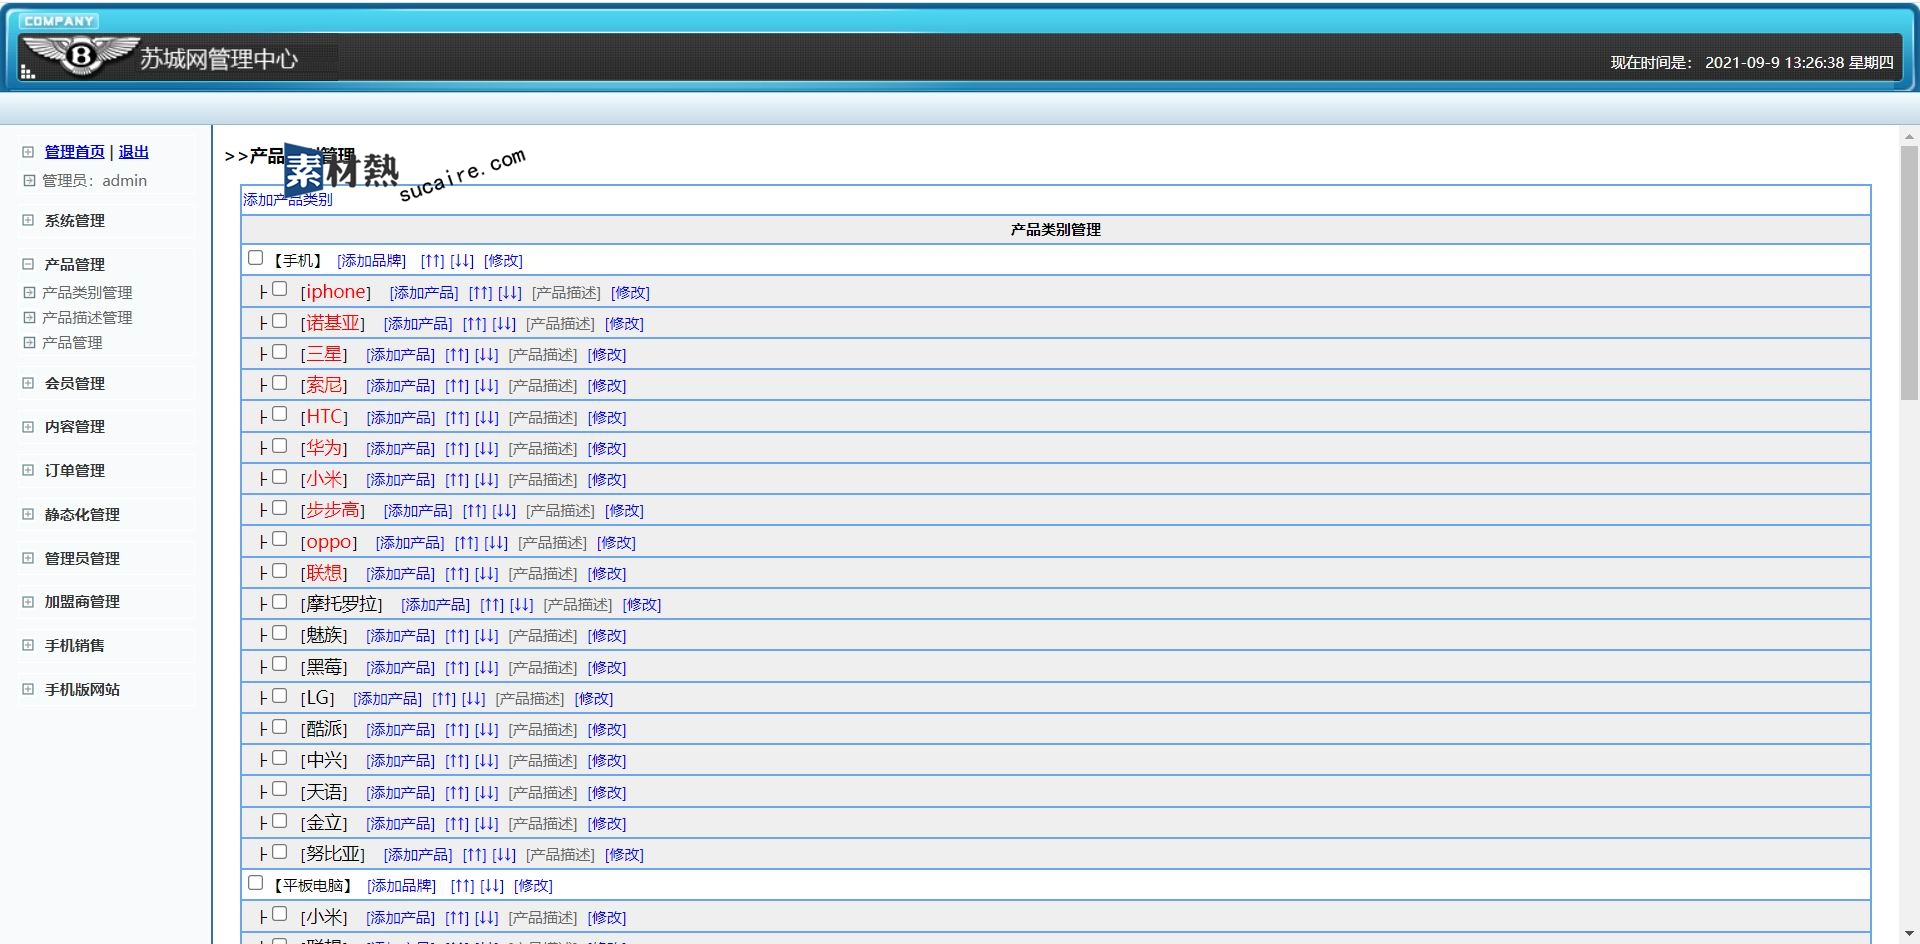Move iphone row up with ↑↑
Image resolution: width=1920 pixels, height=944 pixels.
pos(480,293)
